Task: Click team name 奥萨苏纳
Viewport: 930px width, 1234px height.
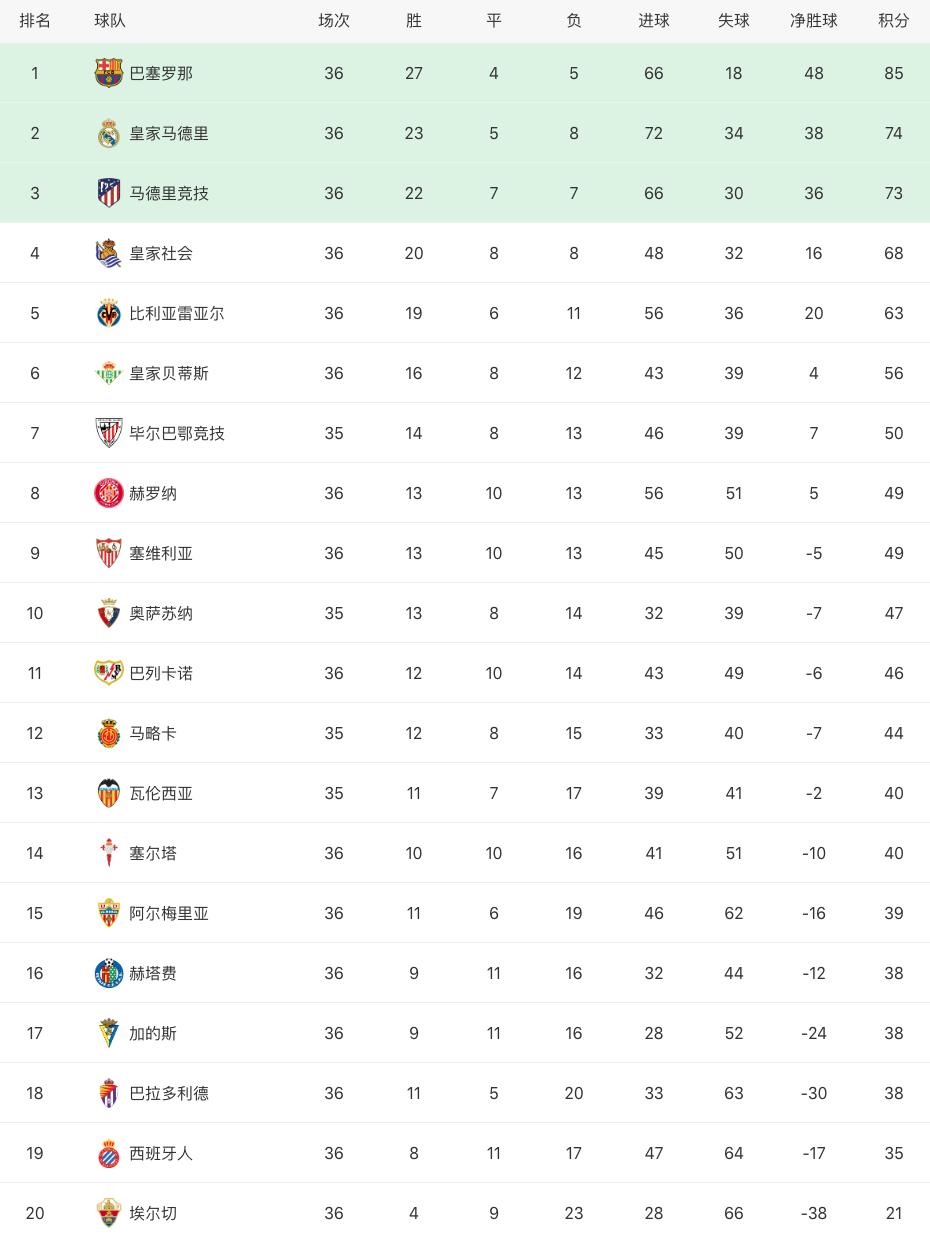Action: tap(161, 613)
